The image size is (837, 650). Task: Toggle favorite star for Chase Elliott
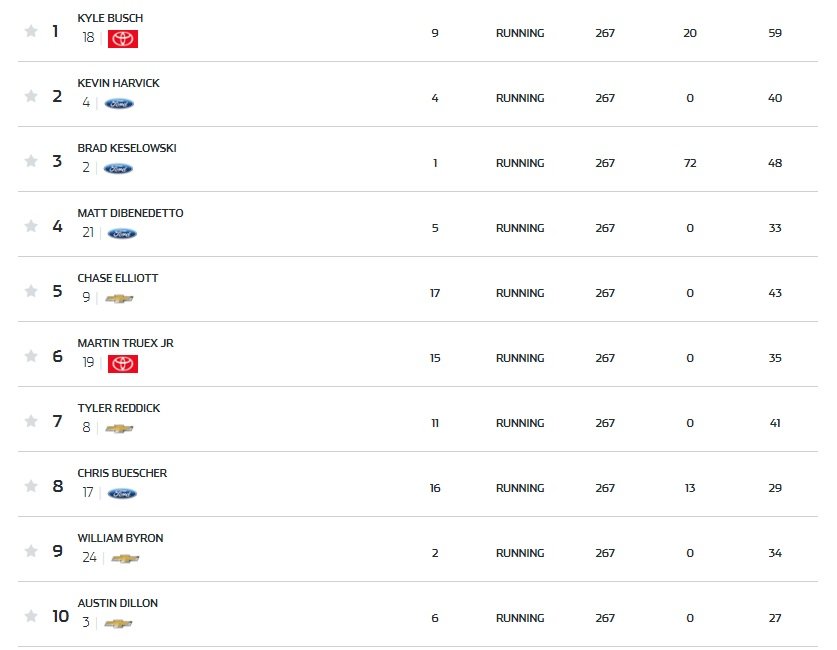31,291
